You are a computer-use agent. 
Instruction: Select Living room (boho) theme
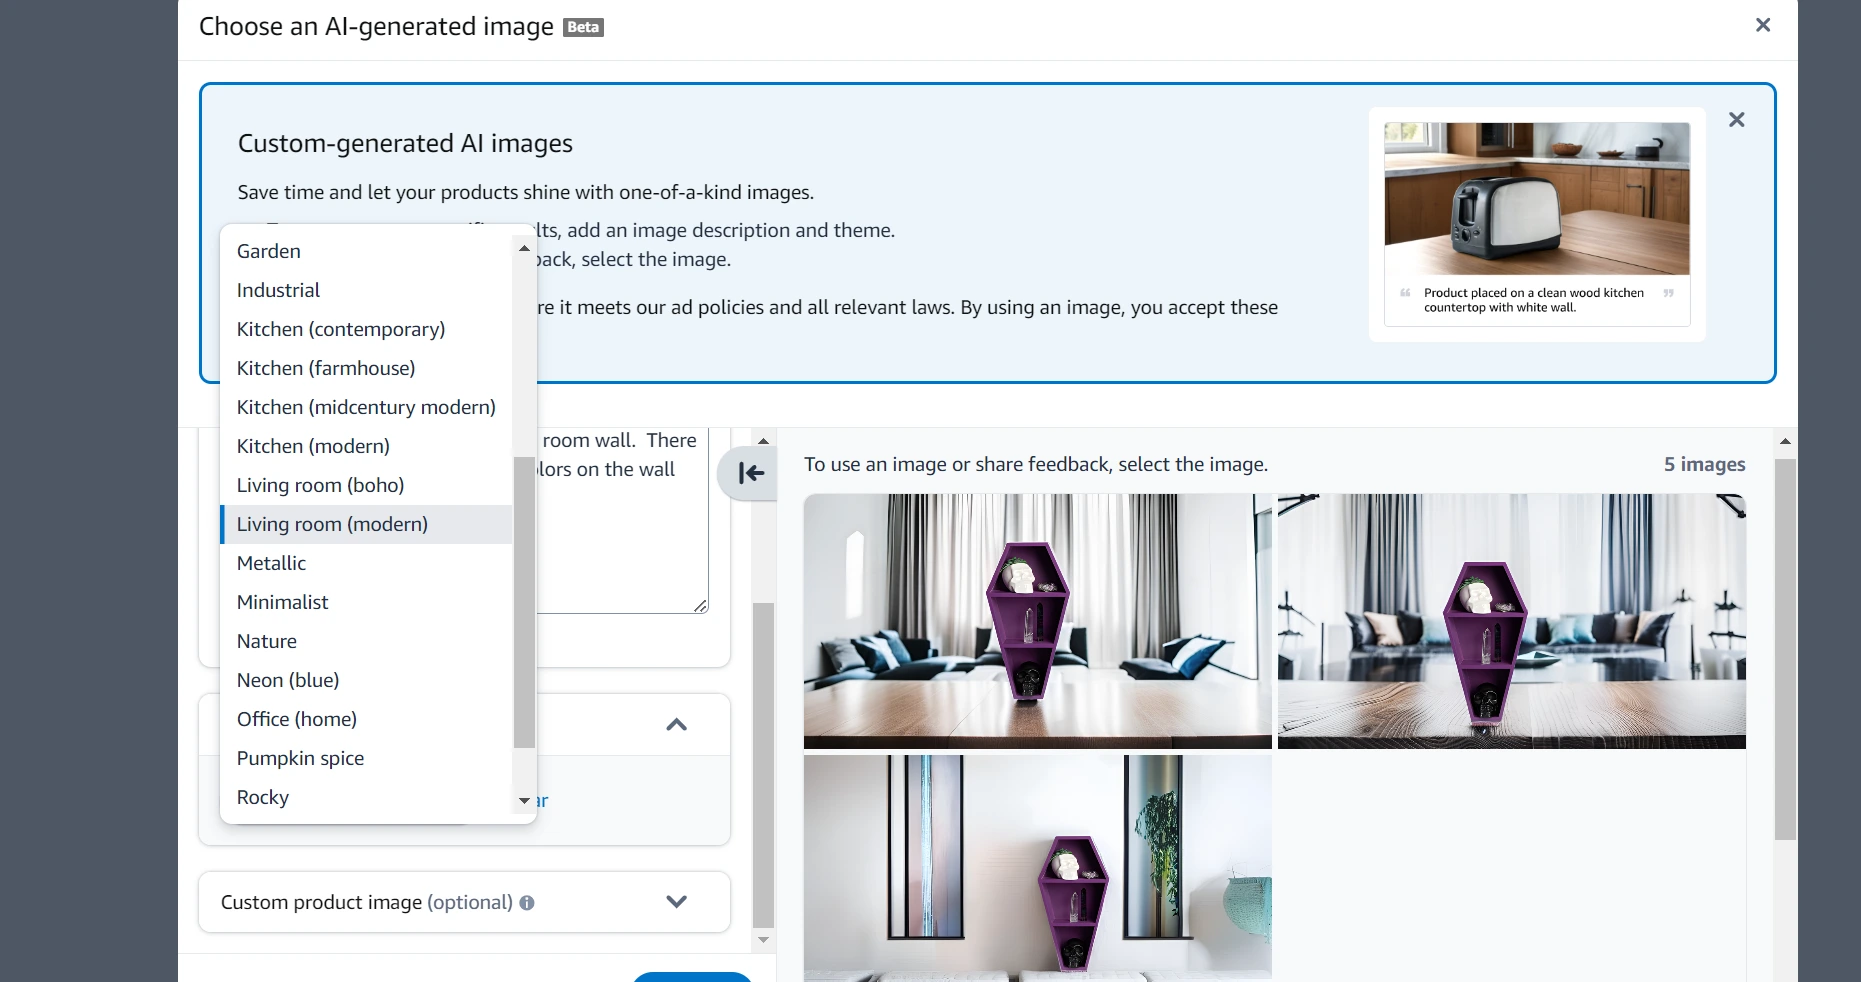tap(320, 485)
